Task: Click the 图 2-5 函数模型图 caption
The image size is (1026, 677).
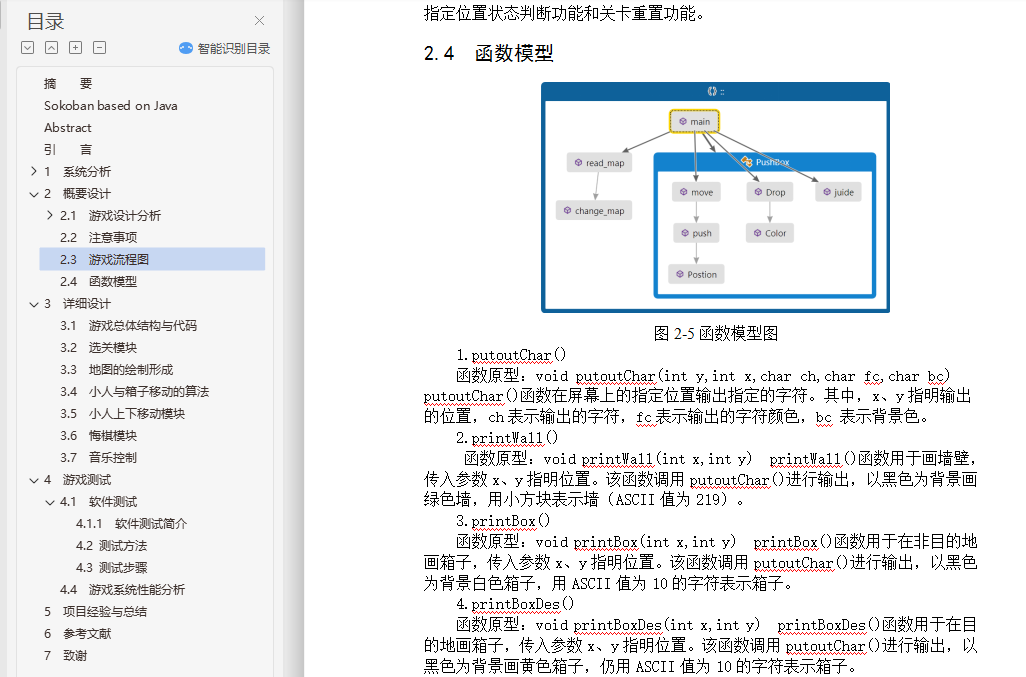Action: pyautogui.click(x=716, y=334)
